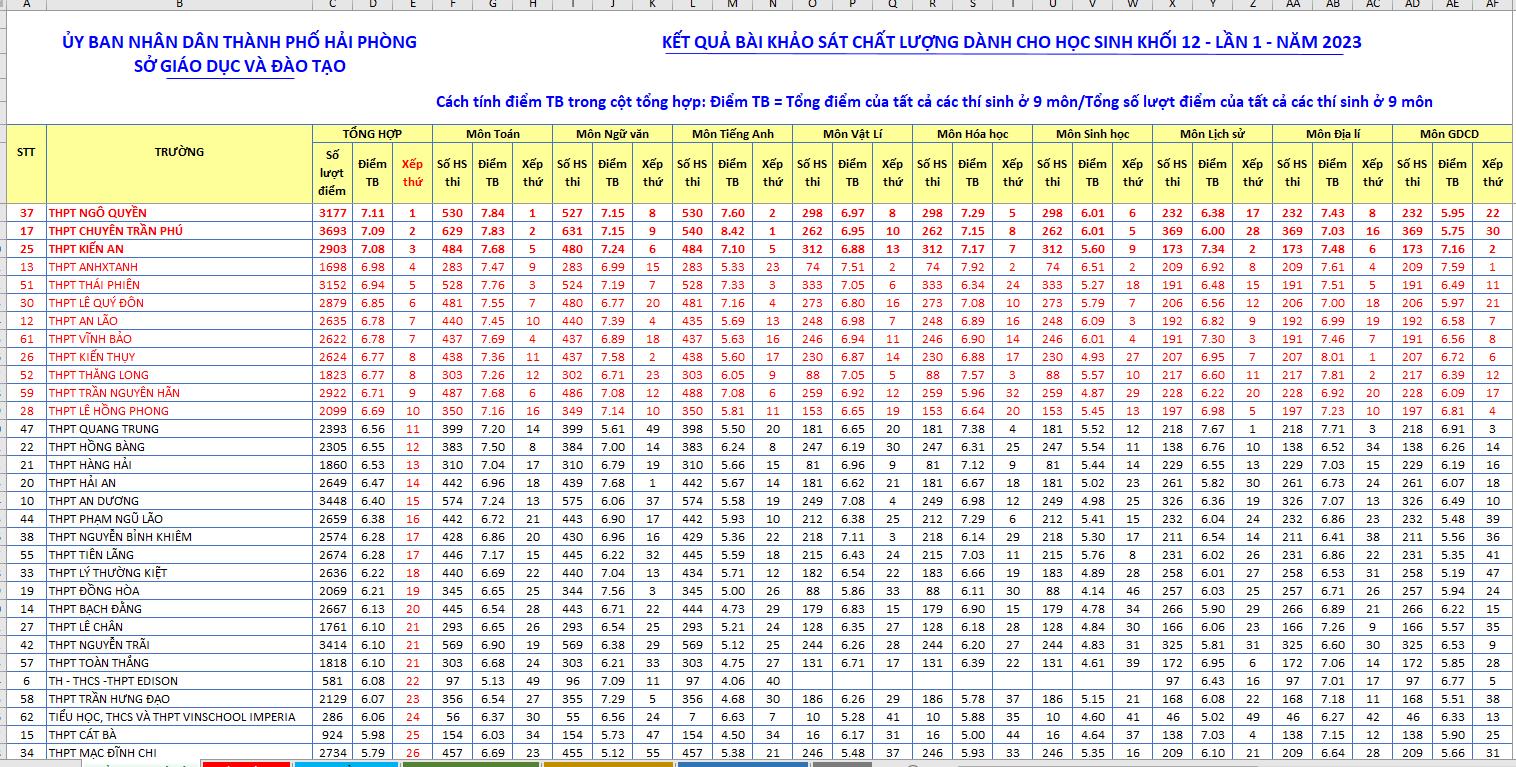This screenshot has height=767, width=1516.
Task: Click the THPT MẠC ĐĨNH CHI cell
Action: [x=104, y=753]
